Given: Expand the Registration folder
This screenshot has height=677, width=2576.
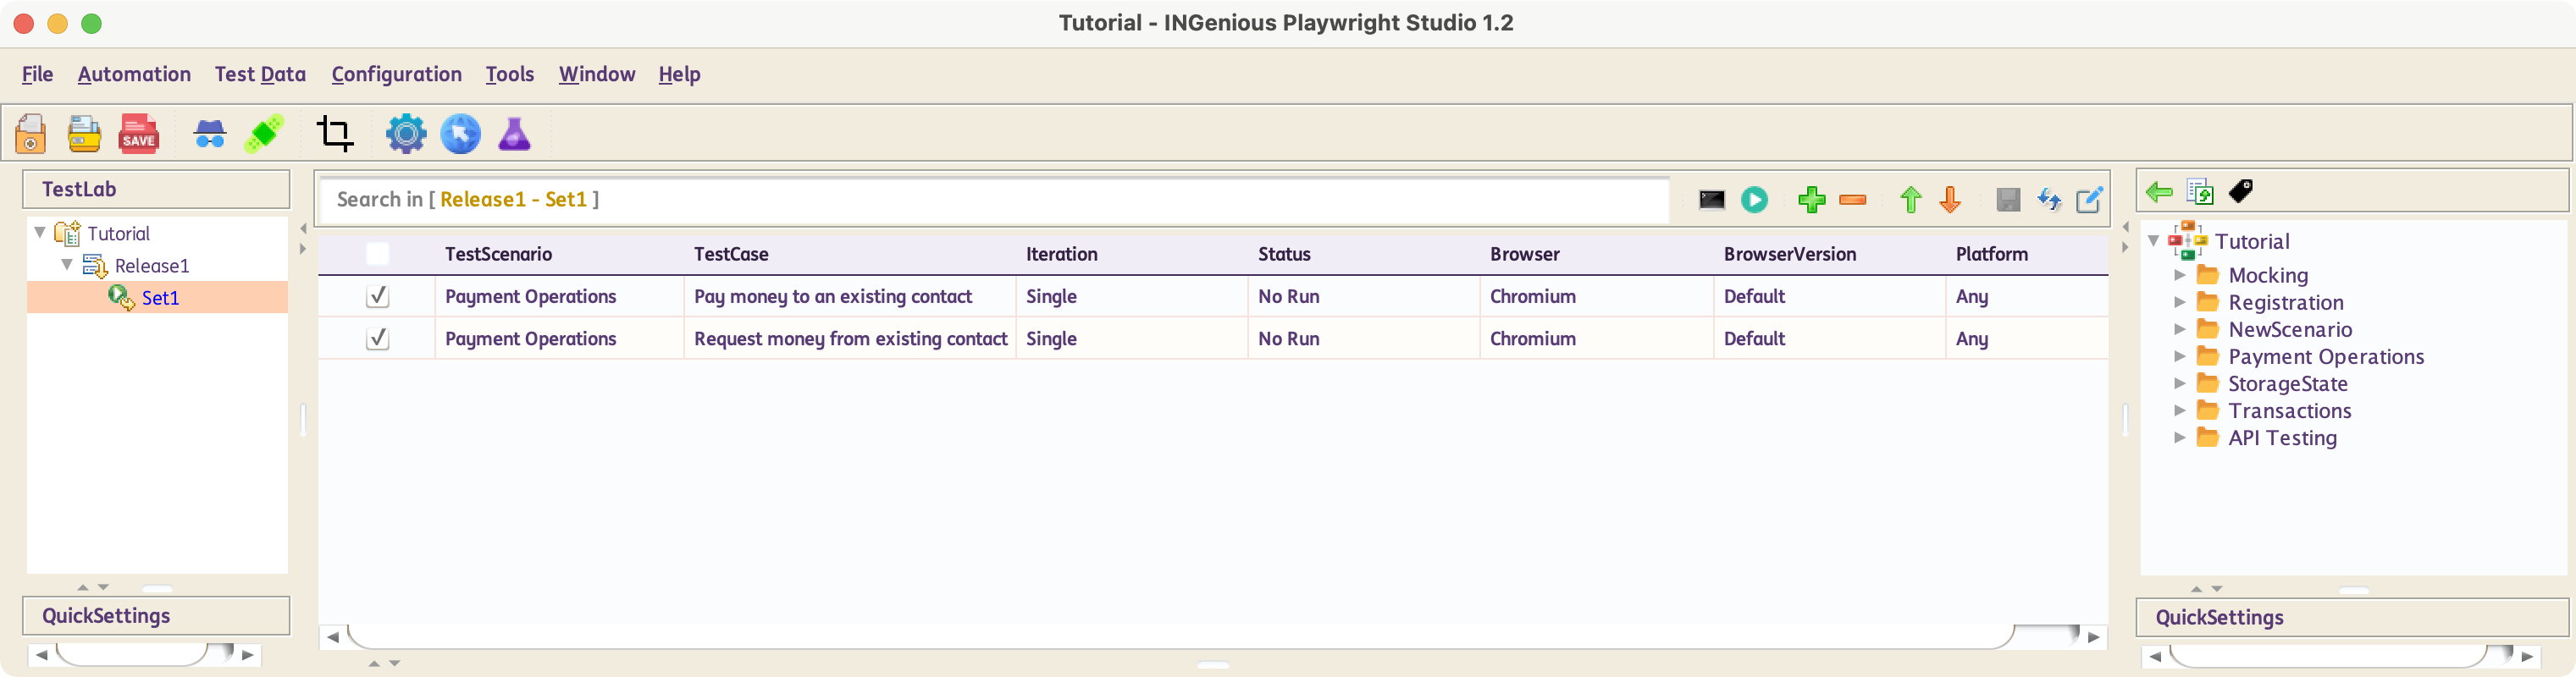Looking at the screenshot, I should 2180,302.
